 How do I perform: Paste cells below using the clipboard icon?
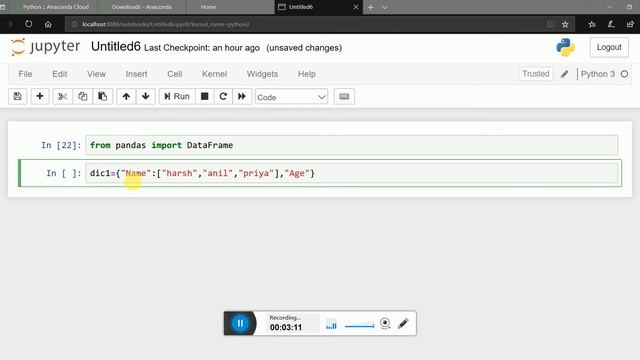[x=102, y=97]
